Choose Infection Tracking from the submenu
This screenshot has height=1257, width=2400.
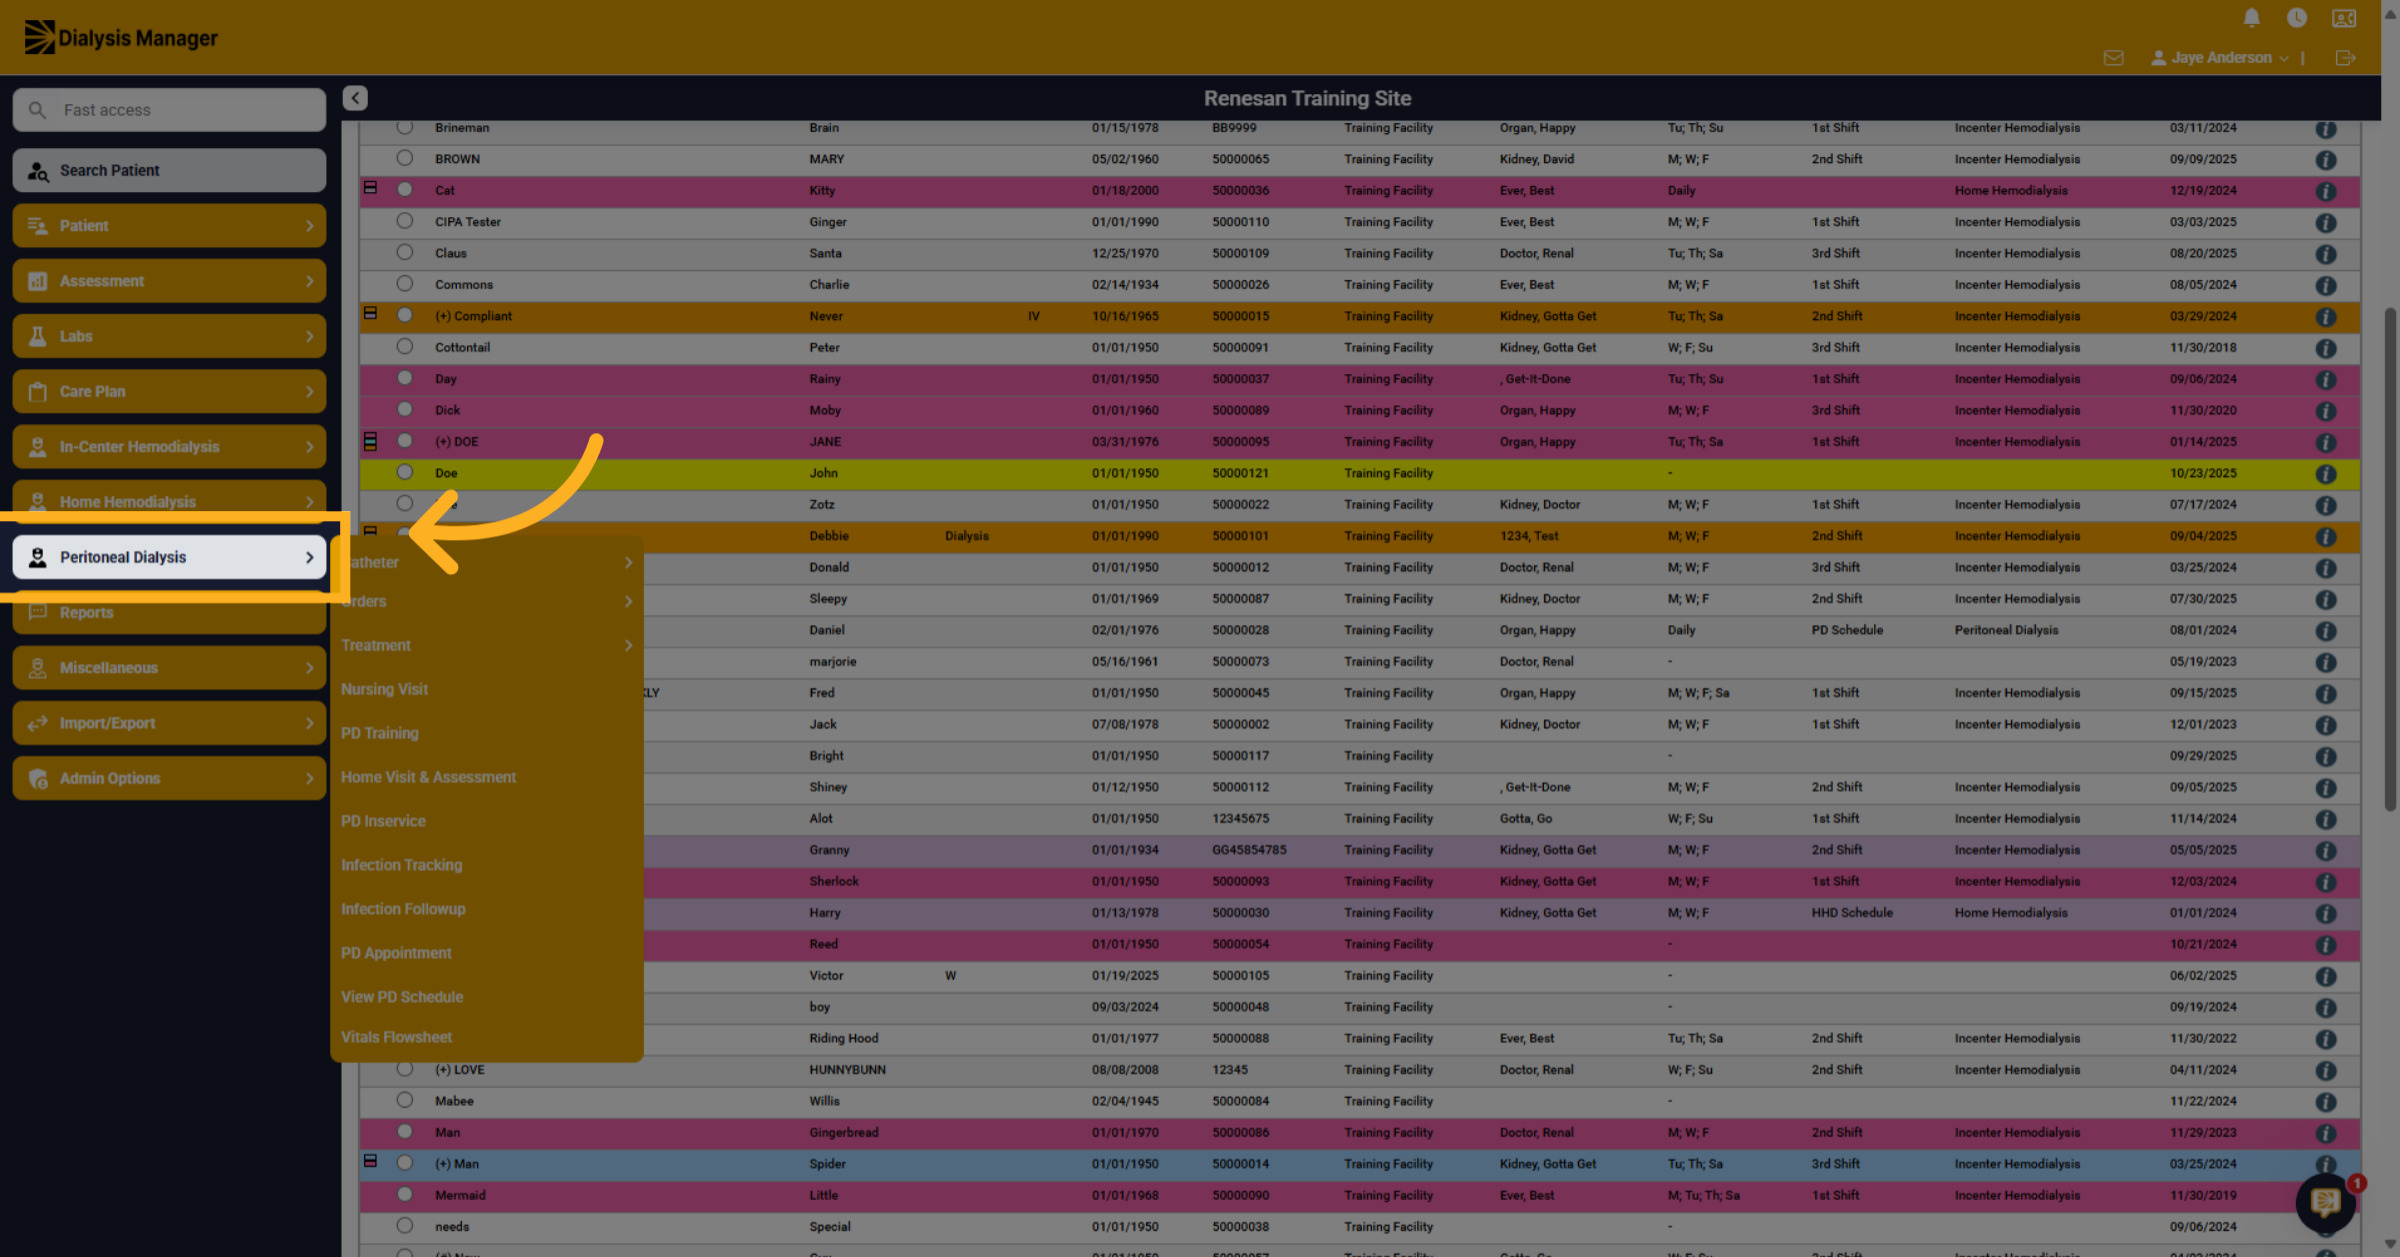[401, 866]
